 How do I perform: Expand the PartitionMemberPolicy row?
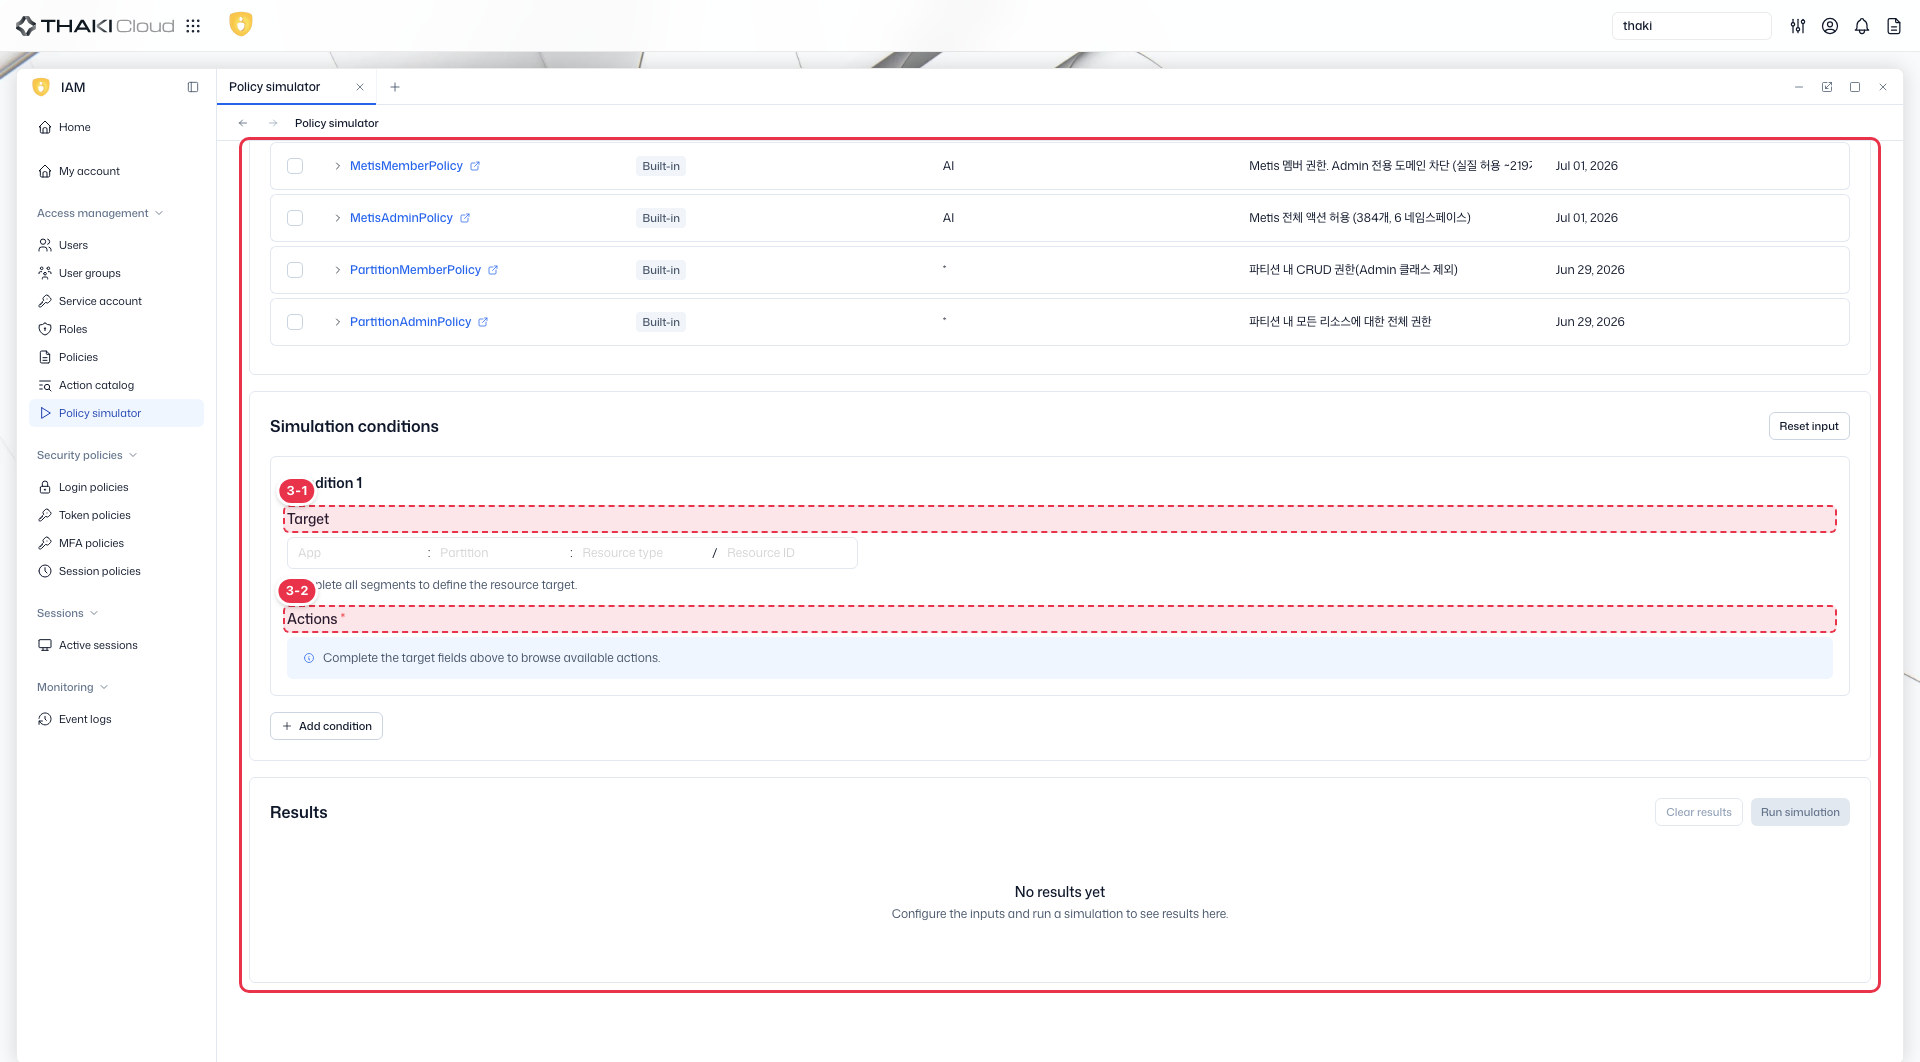pos(338,270)
